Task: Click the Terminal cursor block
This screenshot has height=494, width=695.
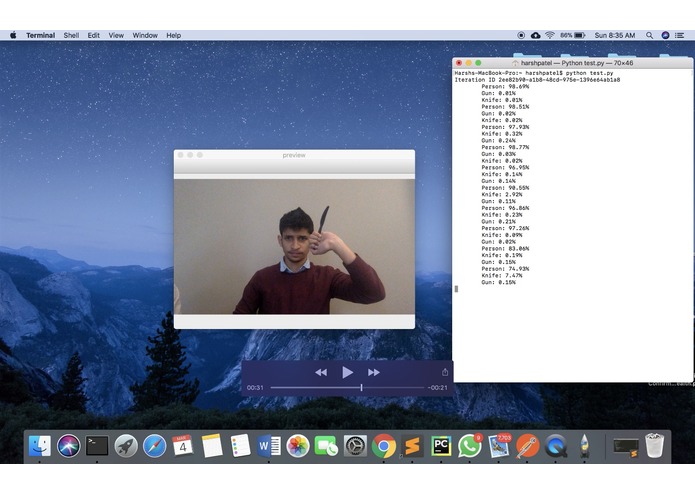Action: pyautogui.click(x=456, y=289)
